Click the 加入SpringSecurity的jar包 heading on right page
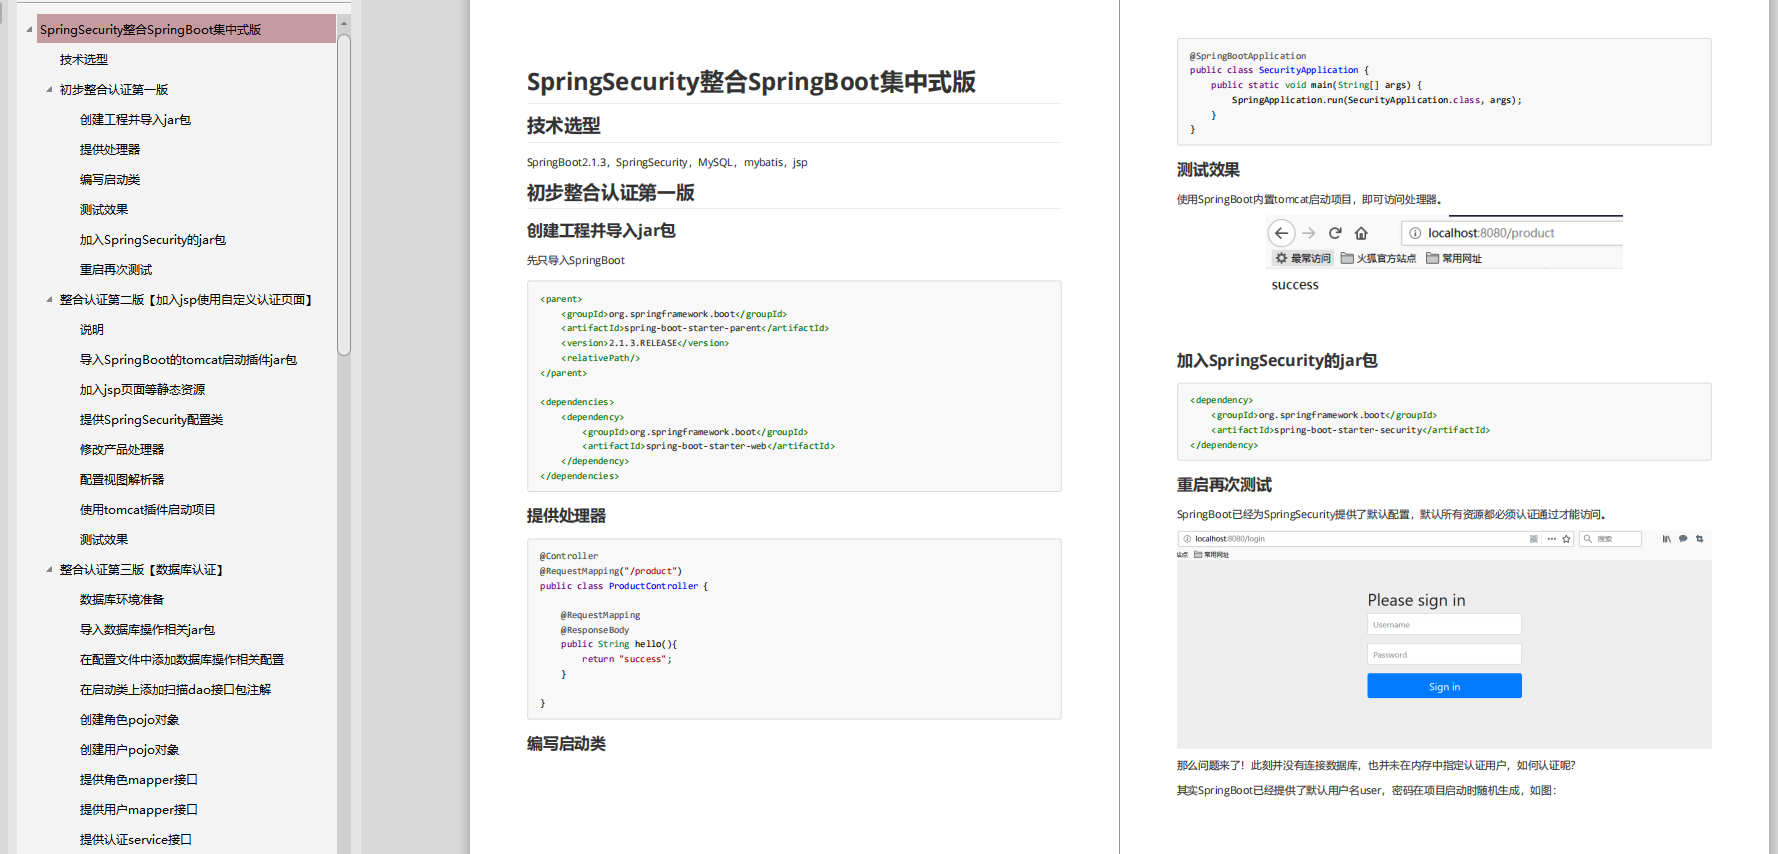 click(1277, 361)
